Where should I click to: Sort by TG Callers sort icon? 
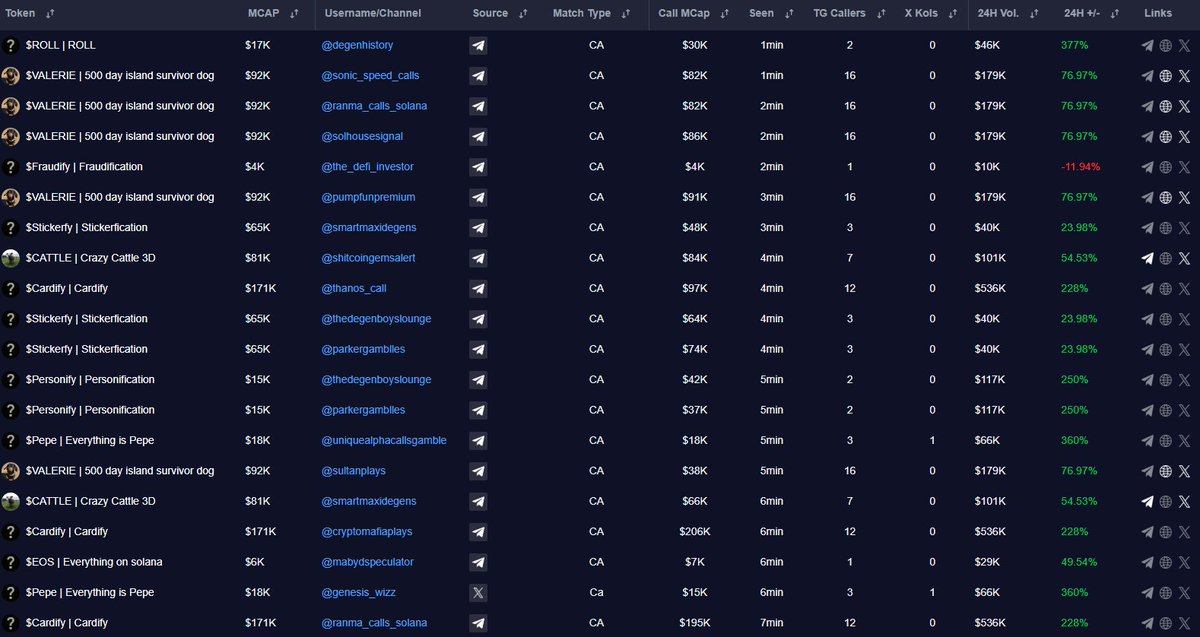click(x=880, y=14)
